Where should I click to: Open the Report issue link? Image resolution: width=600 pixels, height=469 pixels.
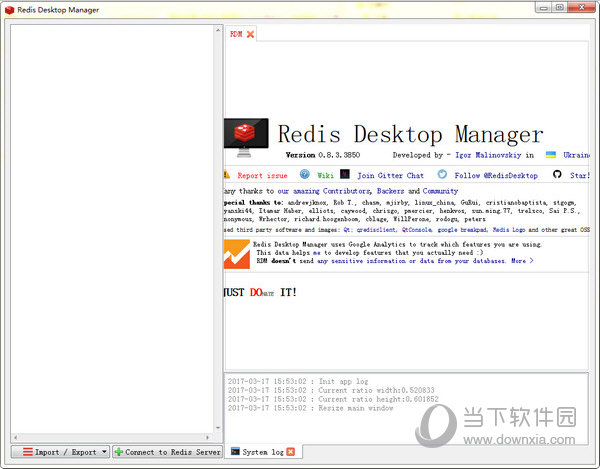(x=262, y=176)
